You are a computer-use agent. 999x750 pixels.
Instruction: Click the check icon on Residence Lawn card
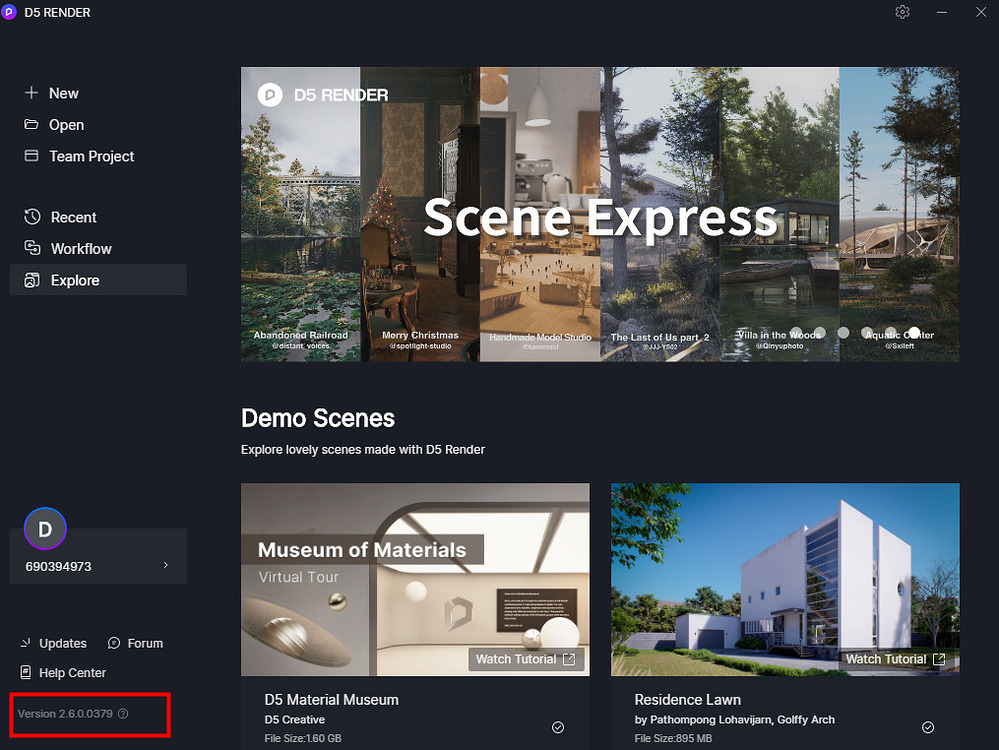928,727
